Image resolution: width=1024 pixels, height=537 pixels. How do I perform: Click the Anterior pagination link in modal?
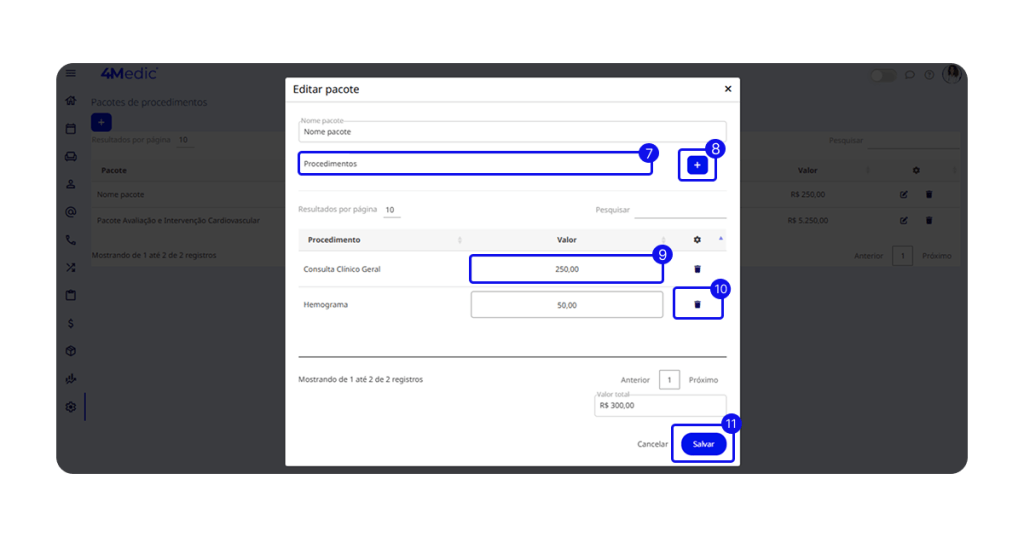click(x=635, y=380)
